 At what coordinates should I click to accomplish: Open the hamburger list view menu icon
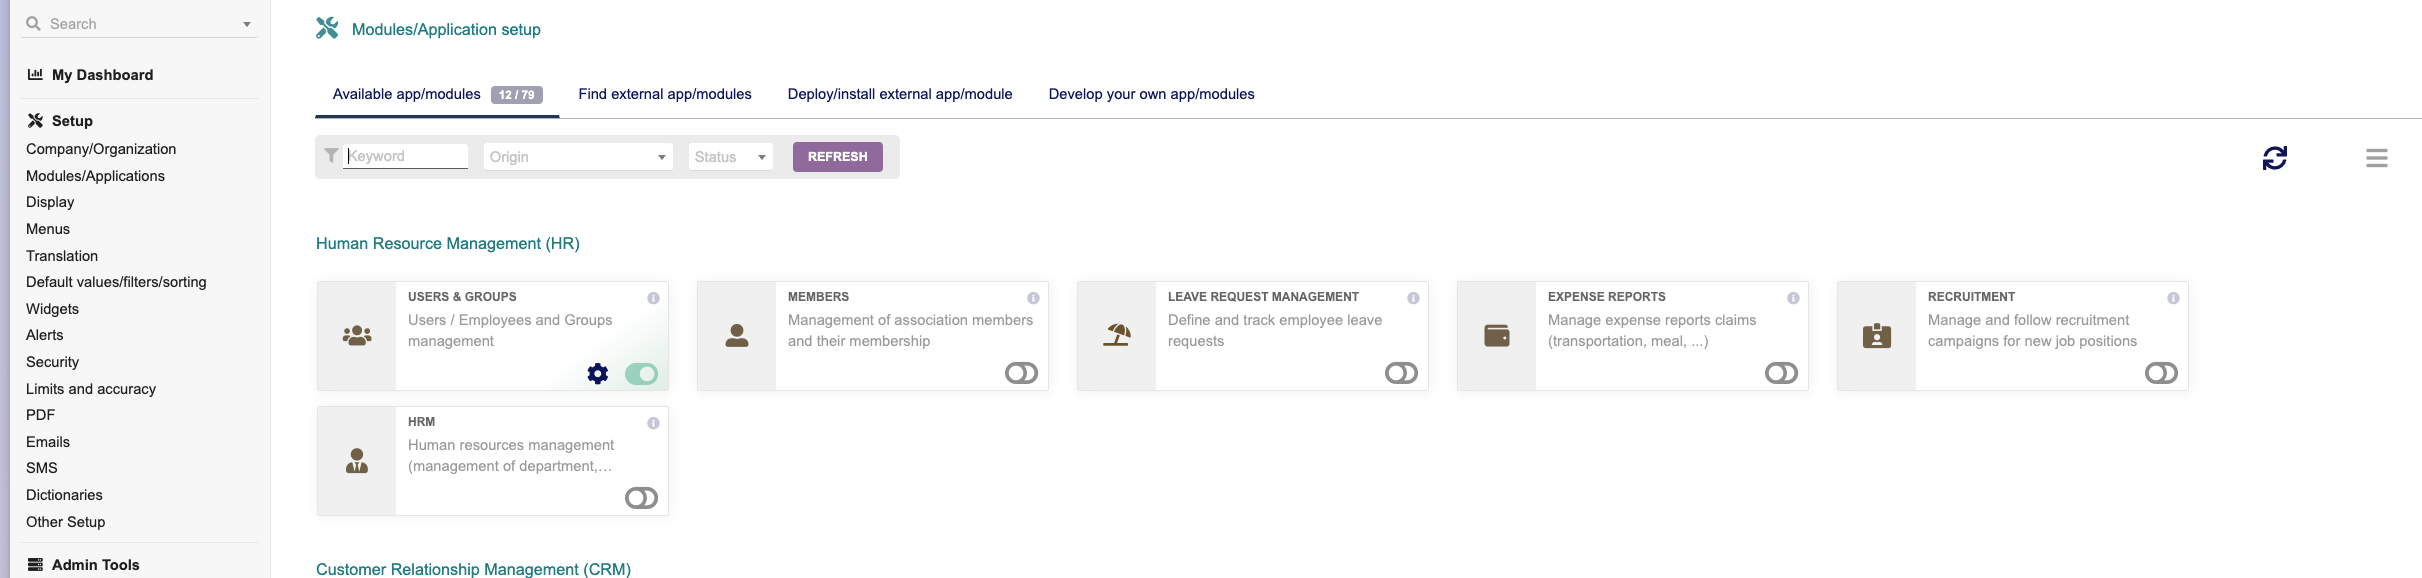tap(2376, 158)
